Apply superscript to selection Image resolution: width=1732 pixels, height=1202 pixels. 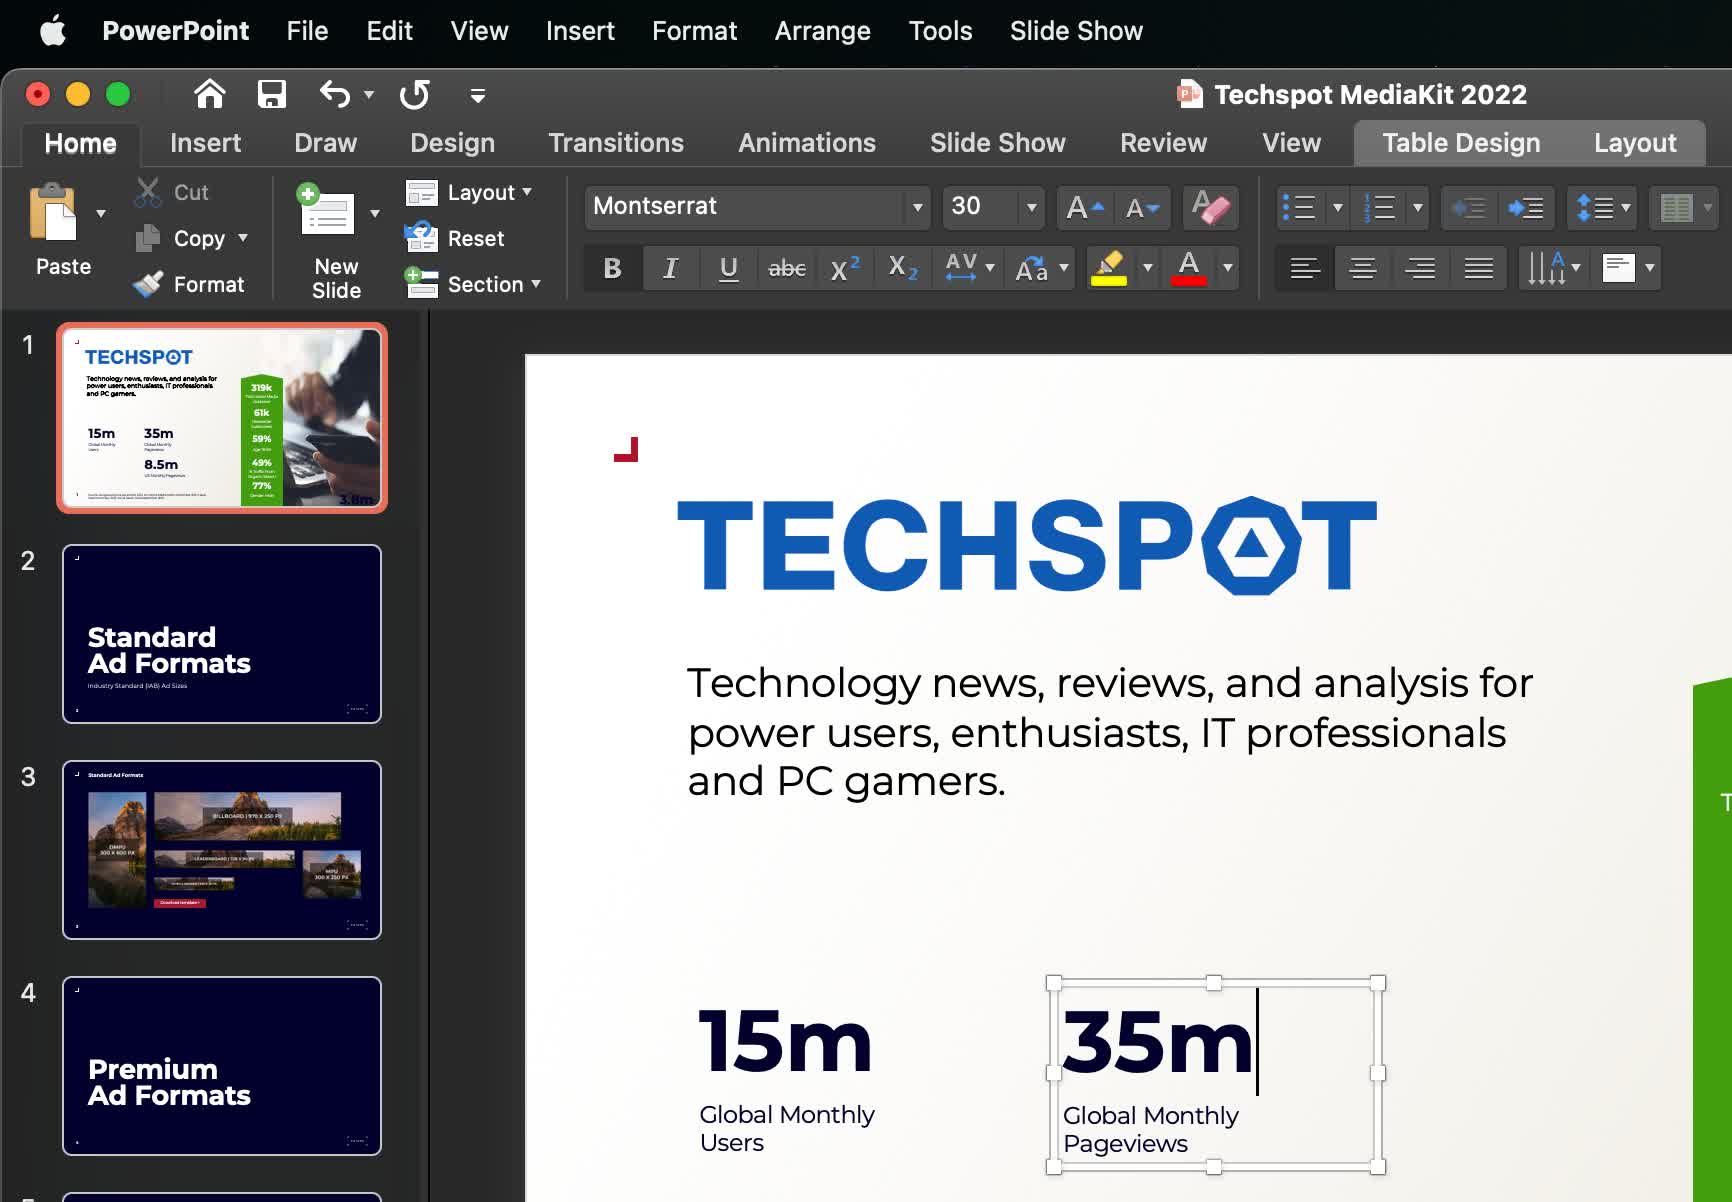pyautogui.click(x=845, y=267)
